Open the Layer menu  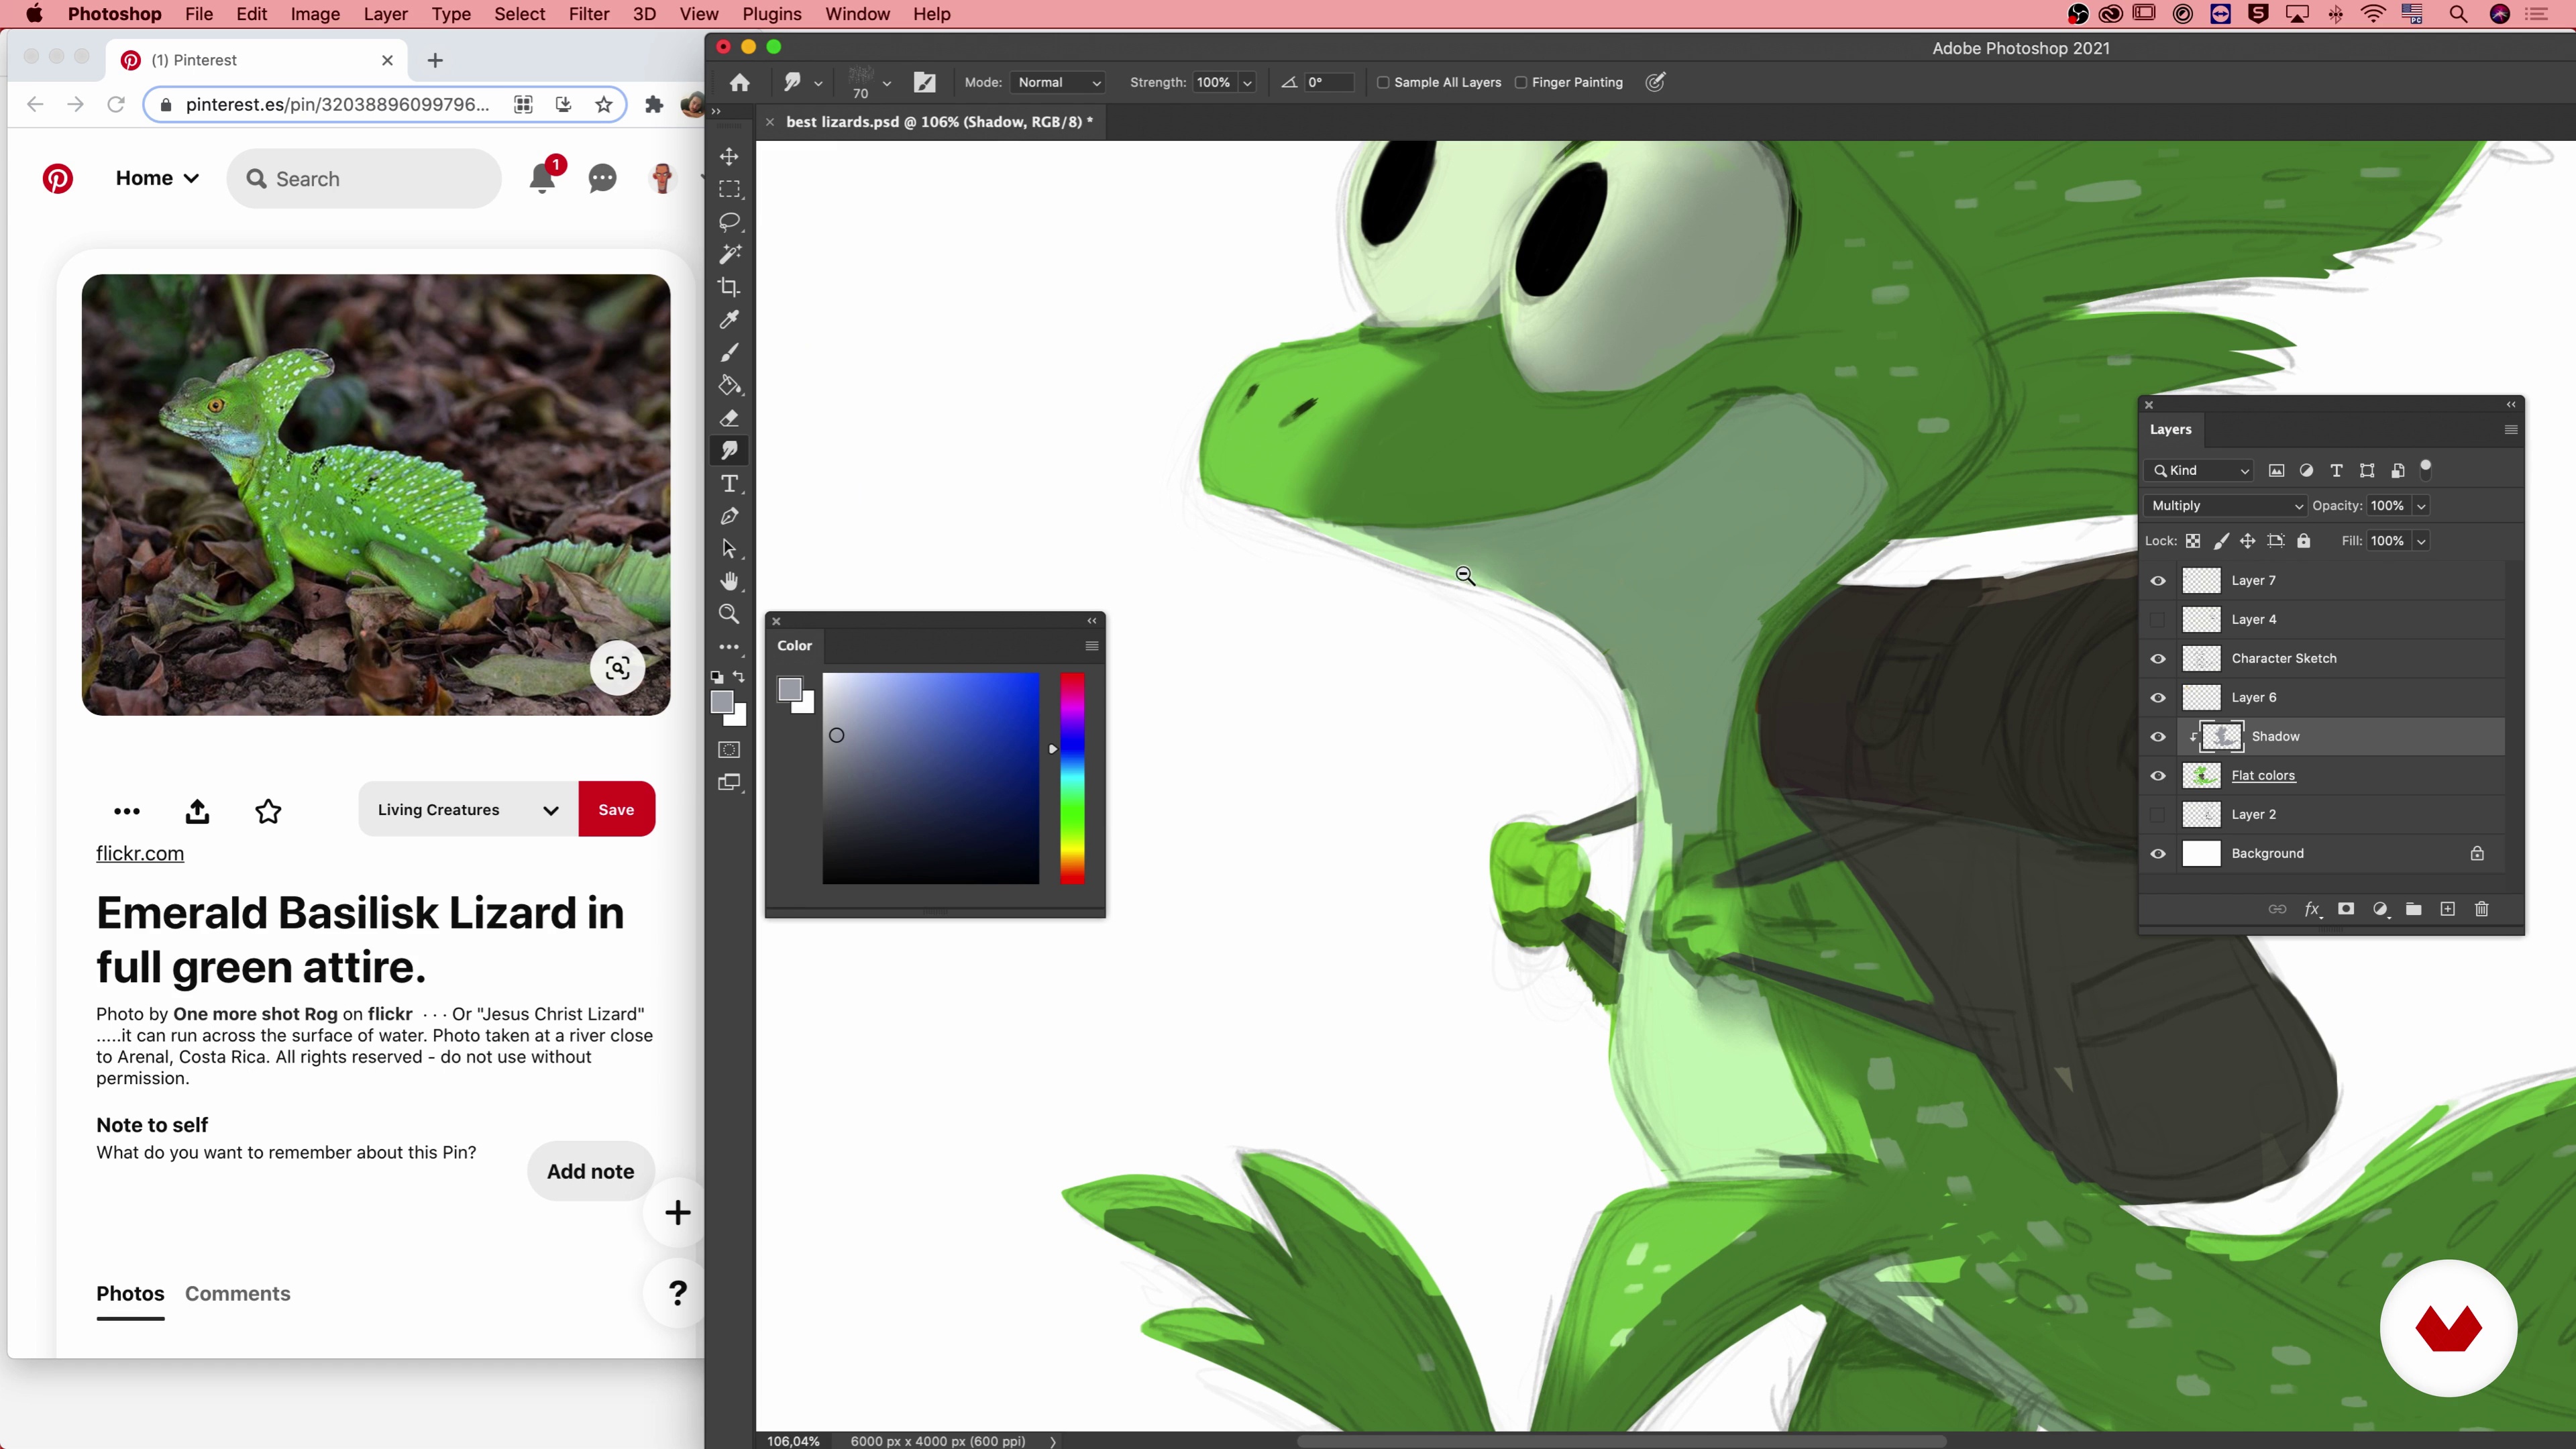(x=385, y=14)
